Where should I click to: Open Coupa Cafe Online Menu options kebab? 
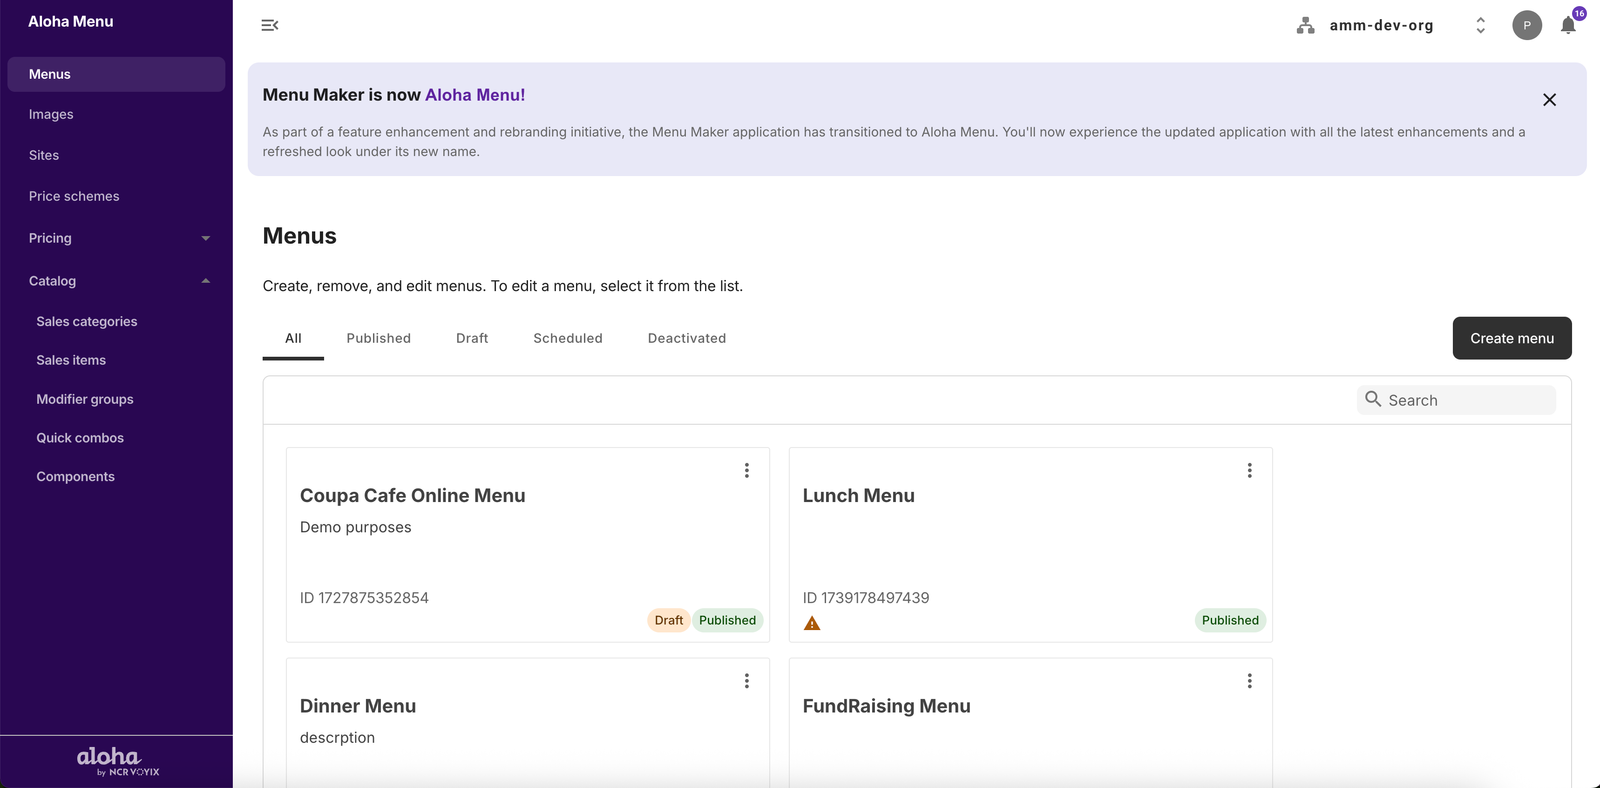point(746,470)
